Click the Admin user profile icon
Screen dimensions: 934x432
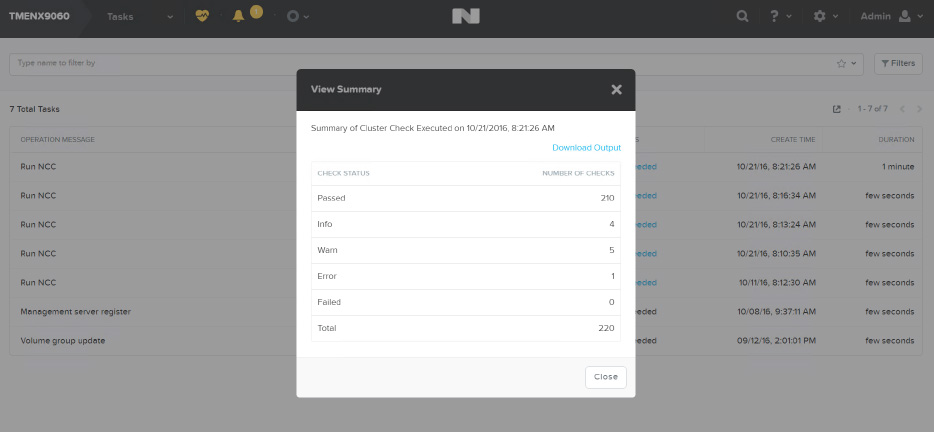pos(905,17)
